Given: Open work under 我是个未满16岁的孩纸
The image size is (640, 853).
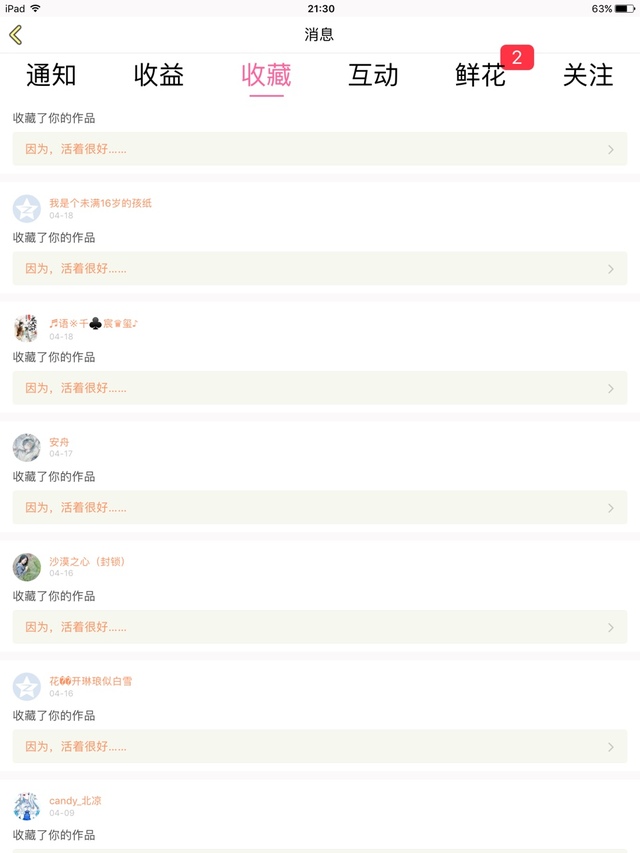Looking at the screenshot, I should [x=319, y=269].
